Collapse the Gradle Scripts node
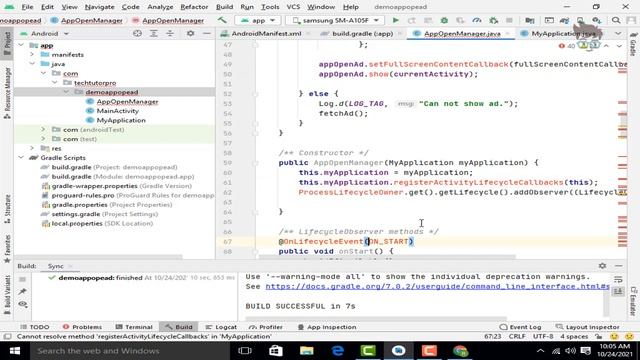Image resolution: width=640 pixels, height=360 pixels. (21, 158)
